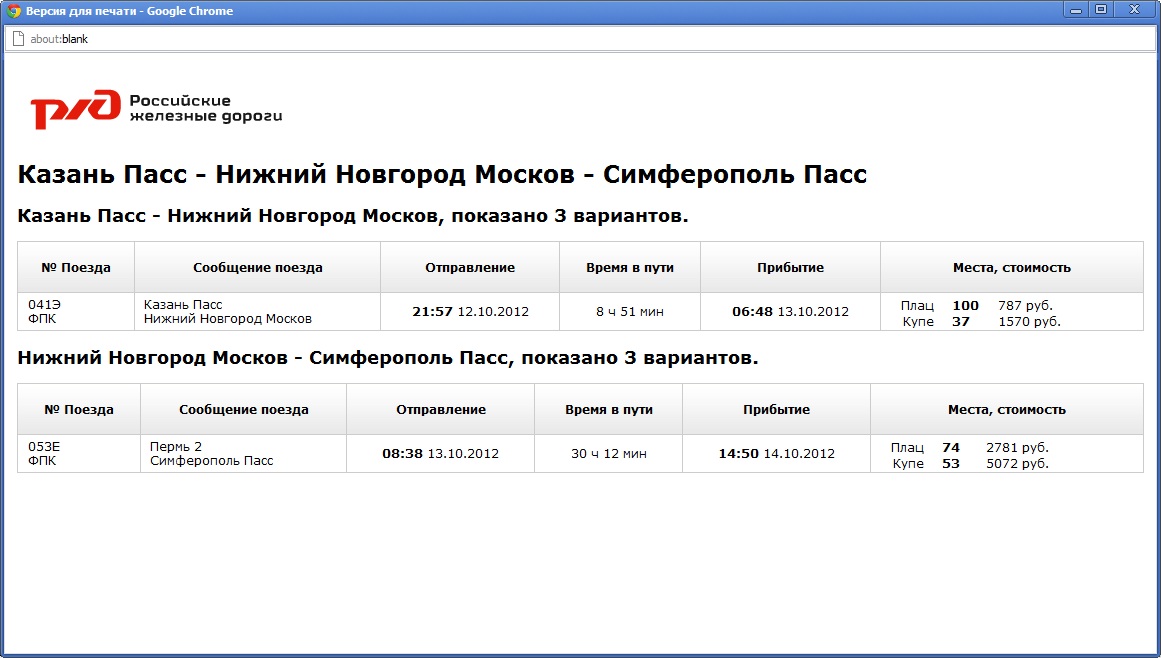
Task: Click '№ Поезда' header in first table
Action: (x=76, y=267)
